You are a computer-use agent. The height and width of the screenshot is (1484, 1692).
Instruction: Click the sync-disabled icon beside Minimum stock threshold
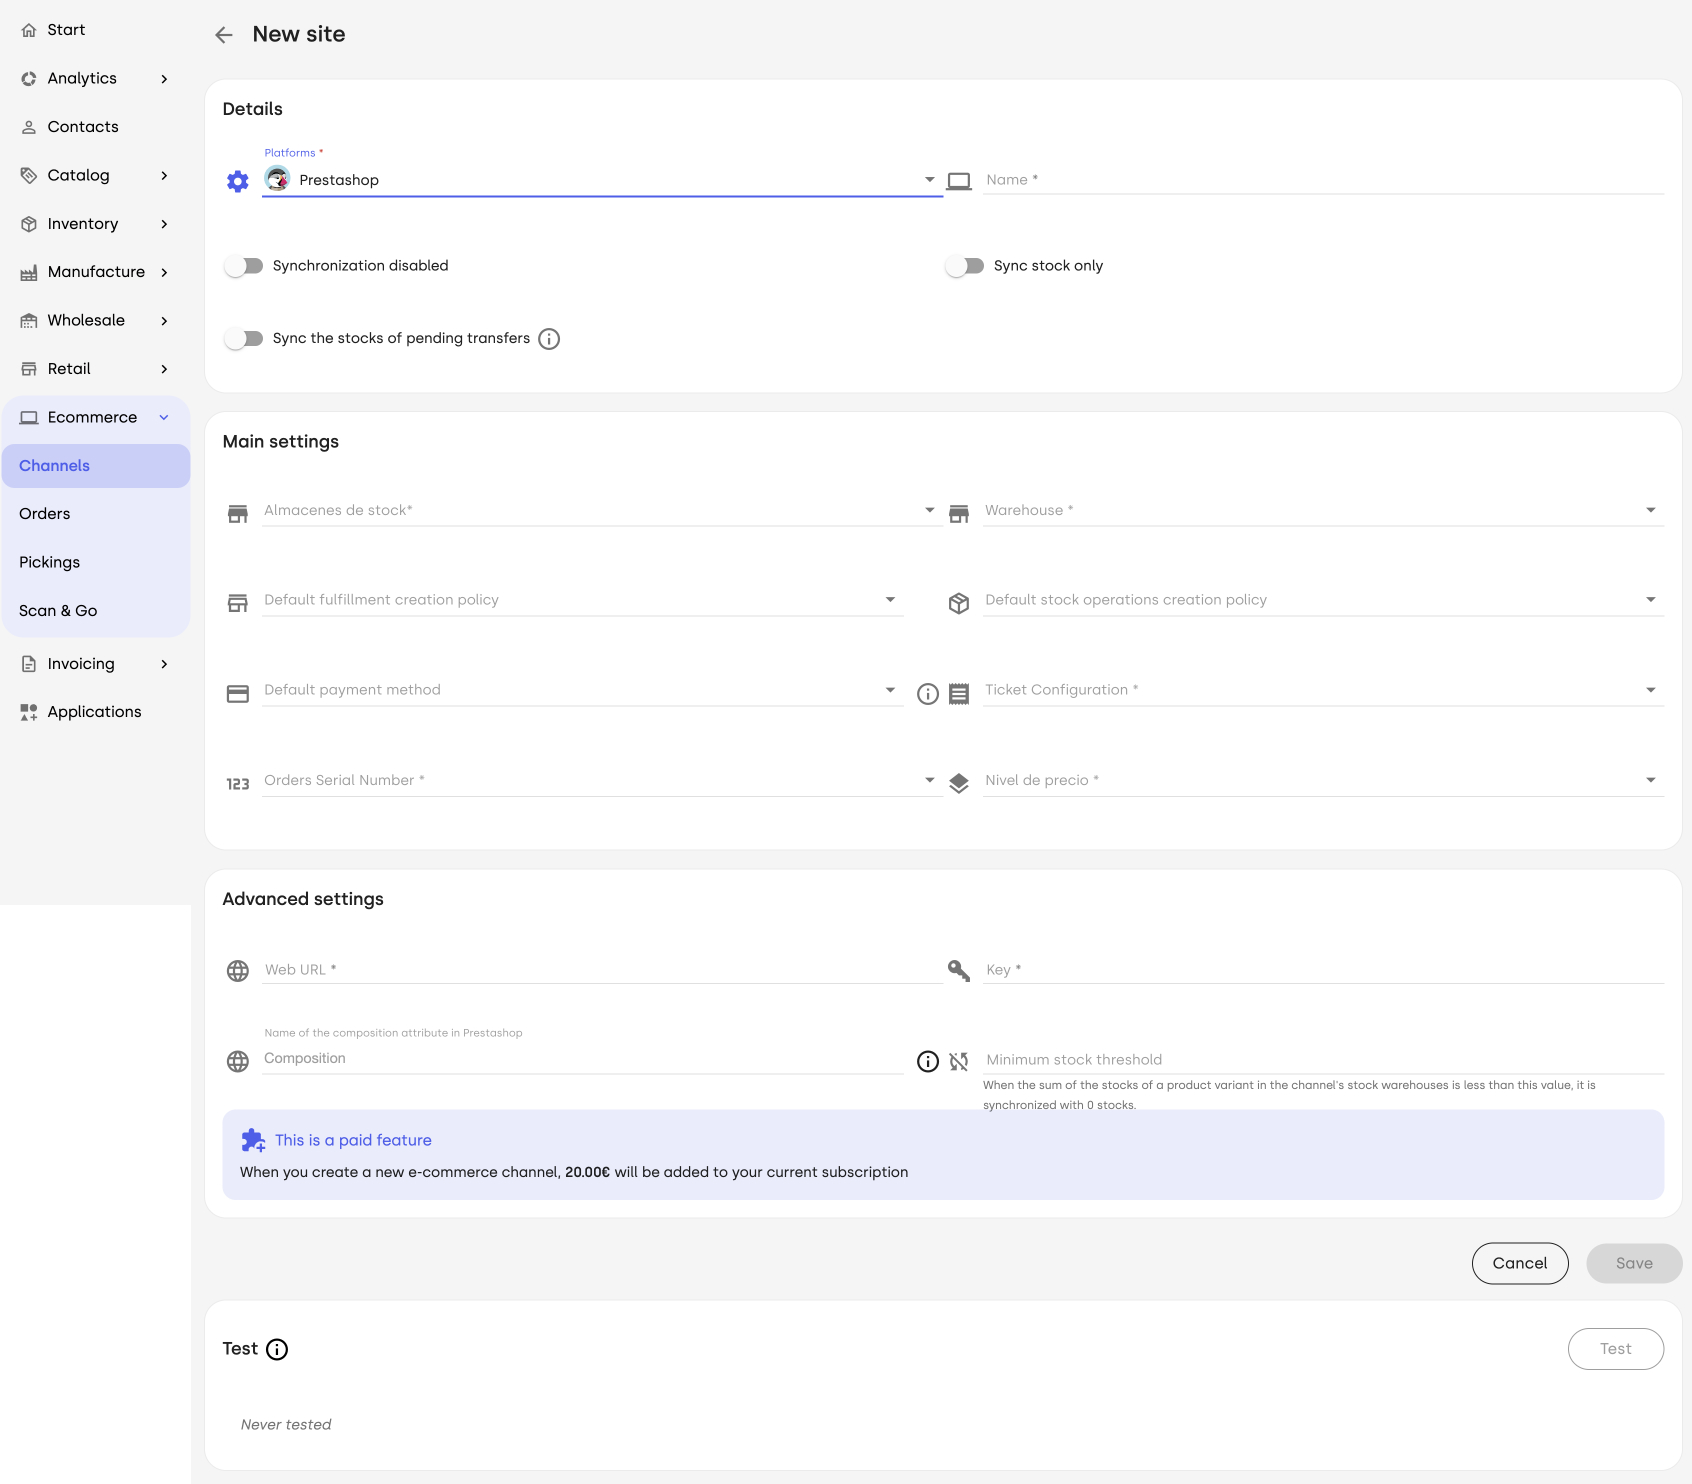[959, 1061]
